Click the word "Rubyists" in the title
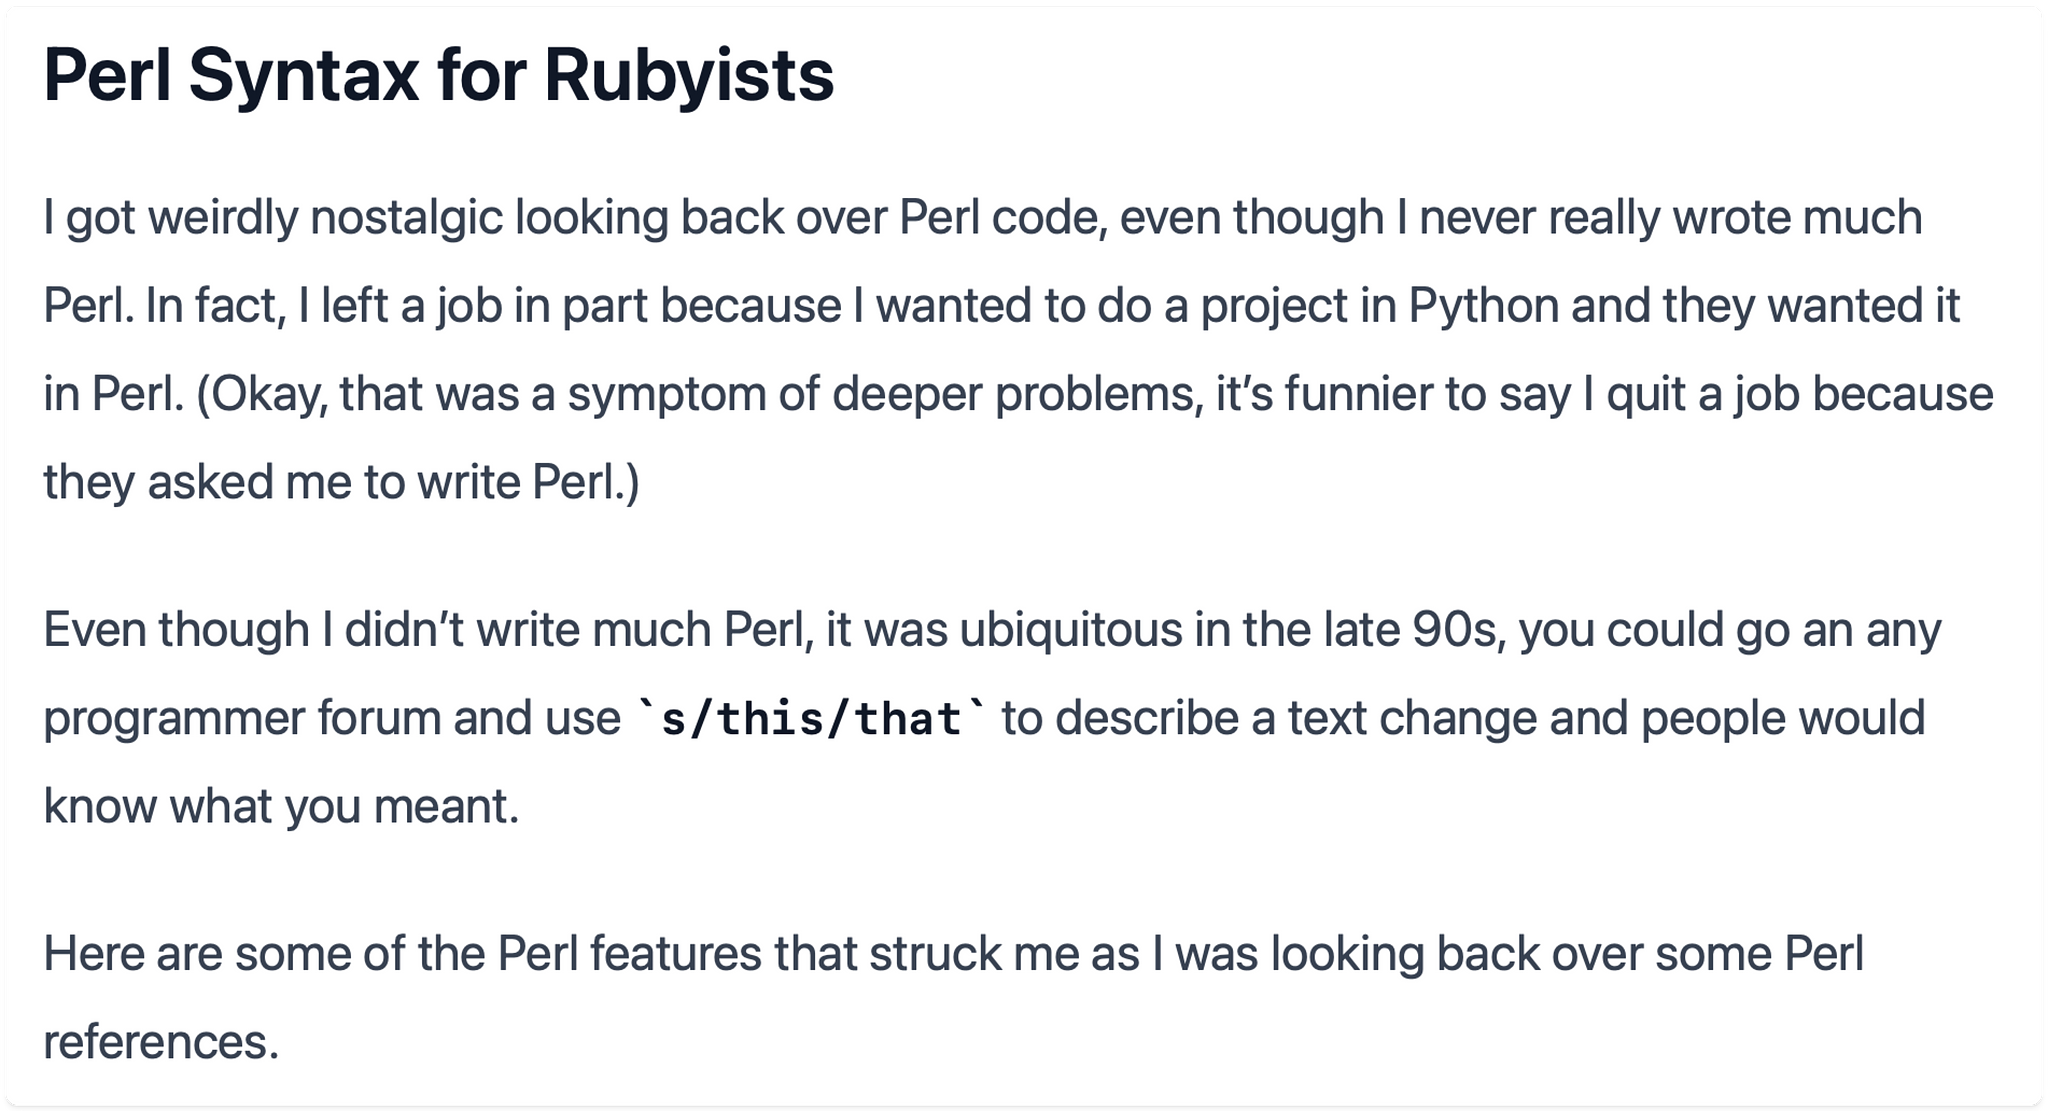The width and height of the screenshot is (2048, 1111). point(688,76)
